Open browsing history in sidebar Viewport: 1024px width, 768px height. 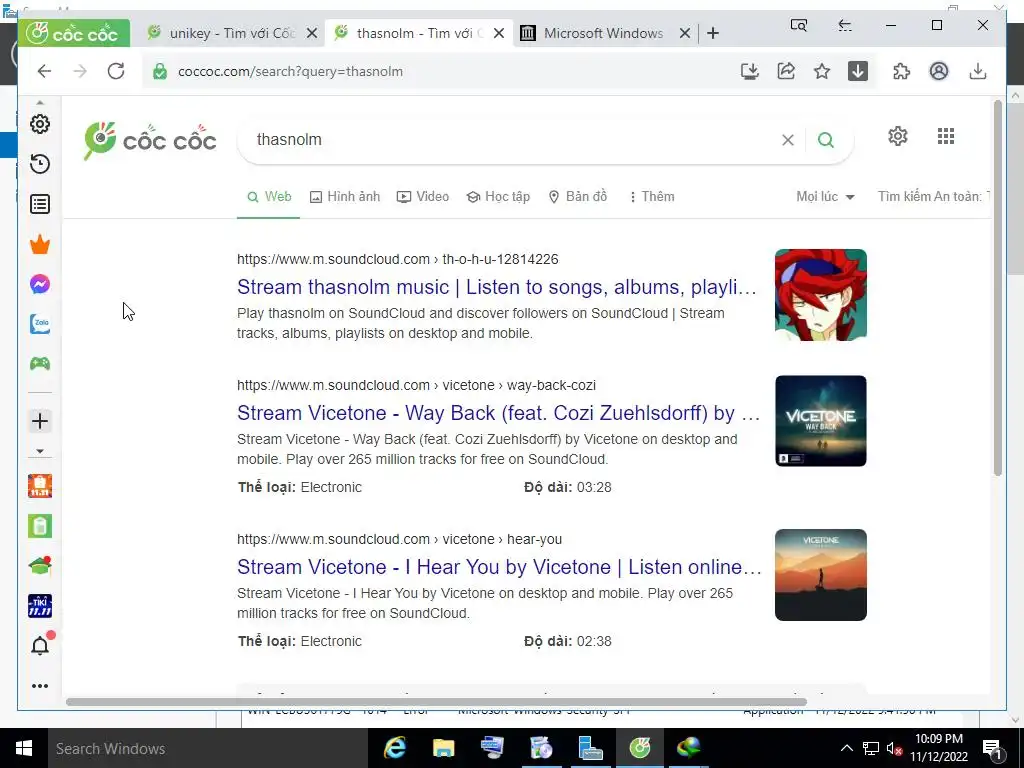point(40,164)
